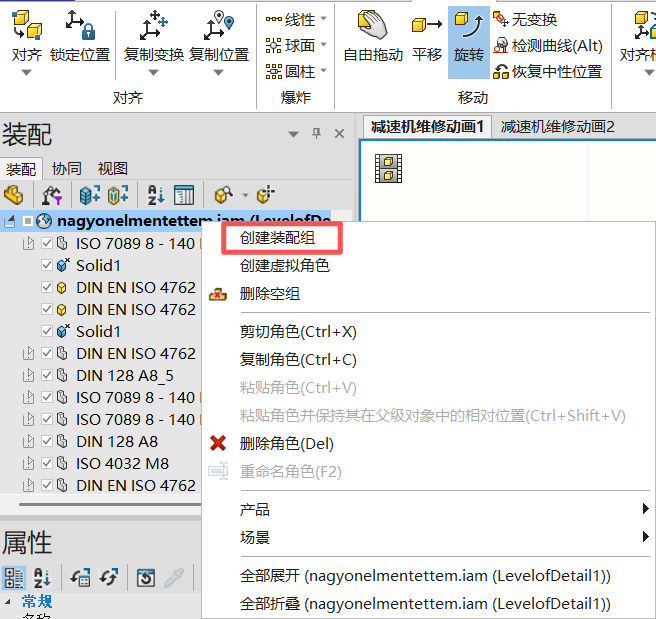Choose 创建装配组 from context menu
This screenshot has width=656, height=619.
tap(277, 238)
